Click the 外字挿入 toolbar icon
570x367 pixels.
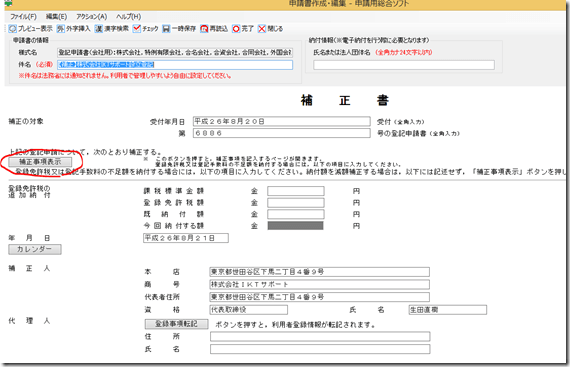[61, 29]
